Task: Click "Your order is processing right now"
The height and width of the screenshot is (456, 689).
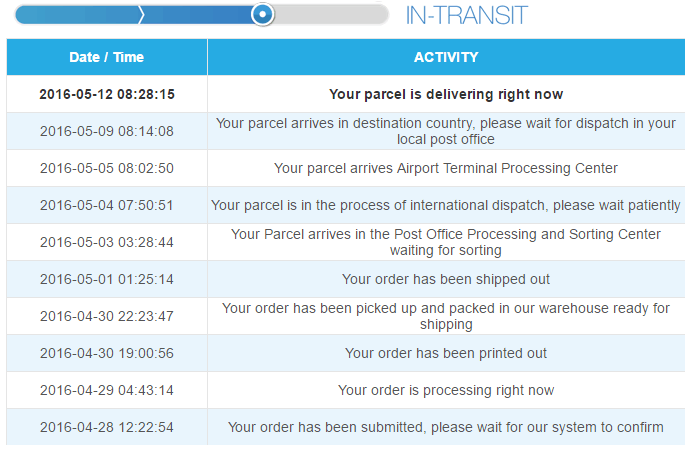Action: click(446, 390)
